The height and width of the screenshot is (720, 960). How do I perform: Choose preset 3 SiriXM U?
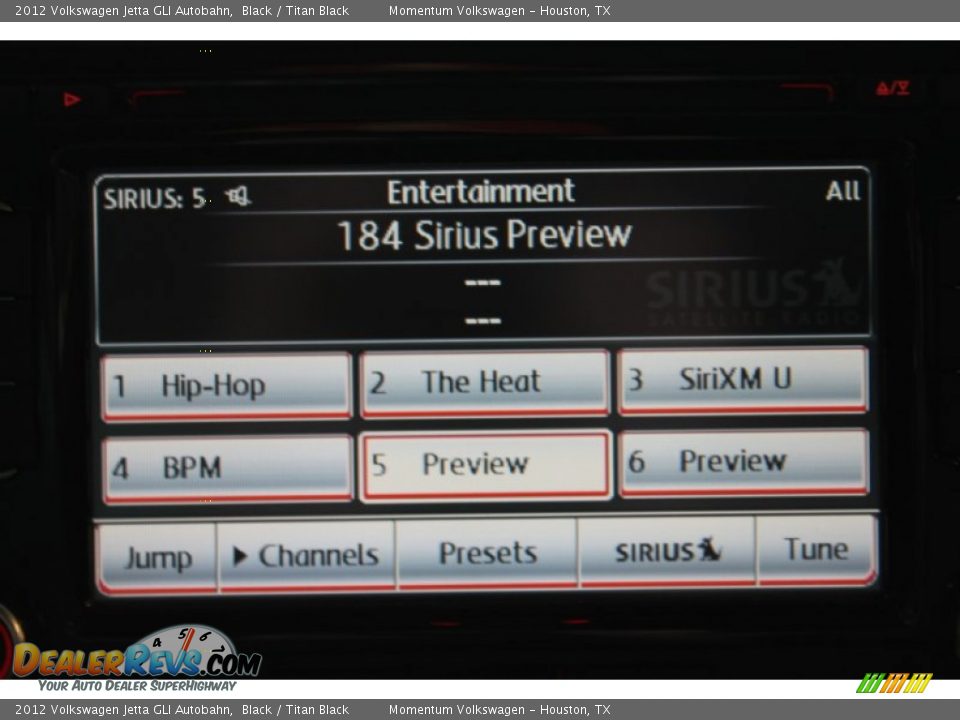point(742,380)
